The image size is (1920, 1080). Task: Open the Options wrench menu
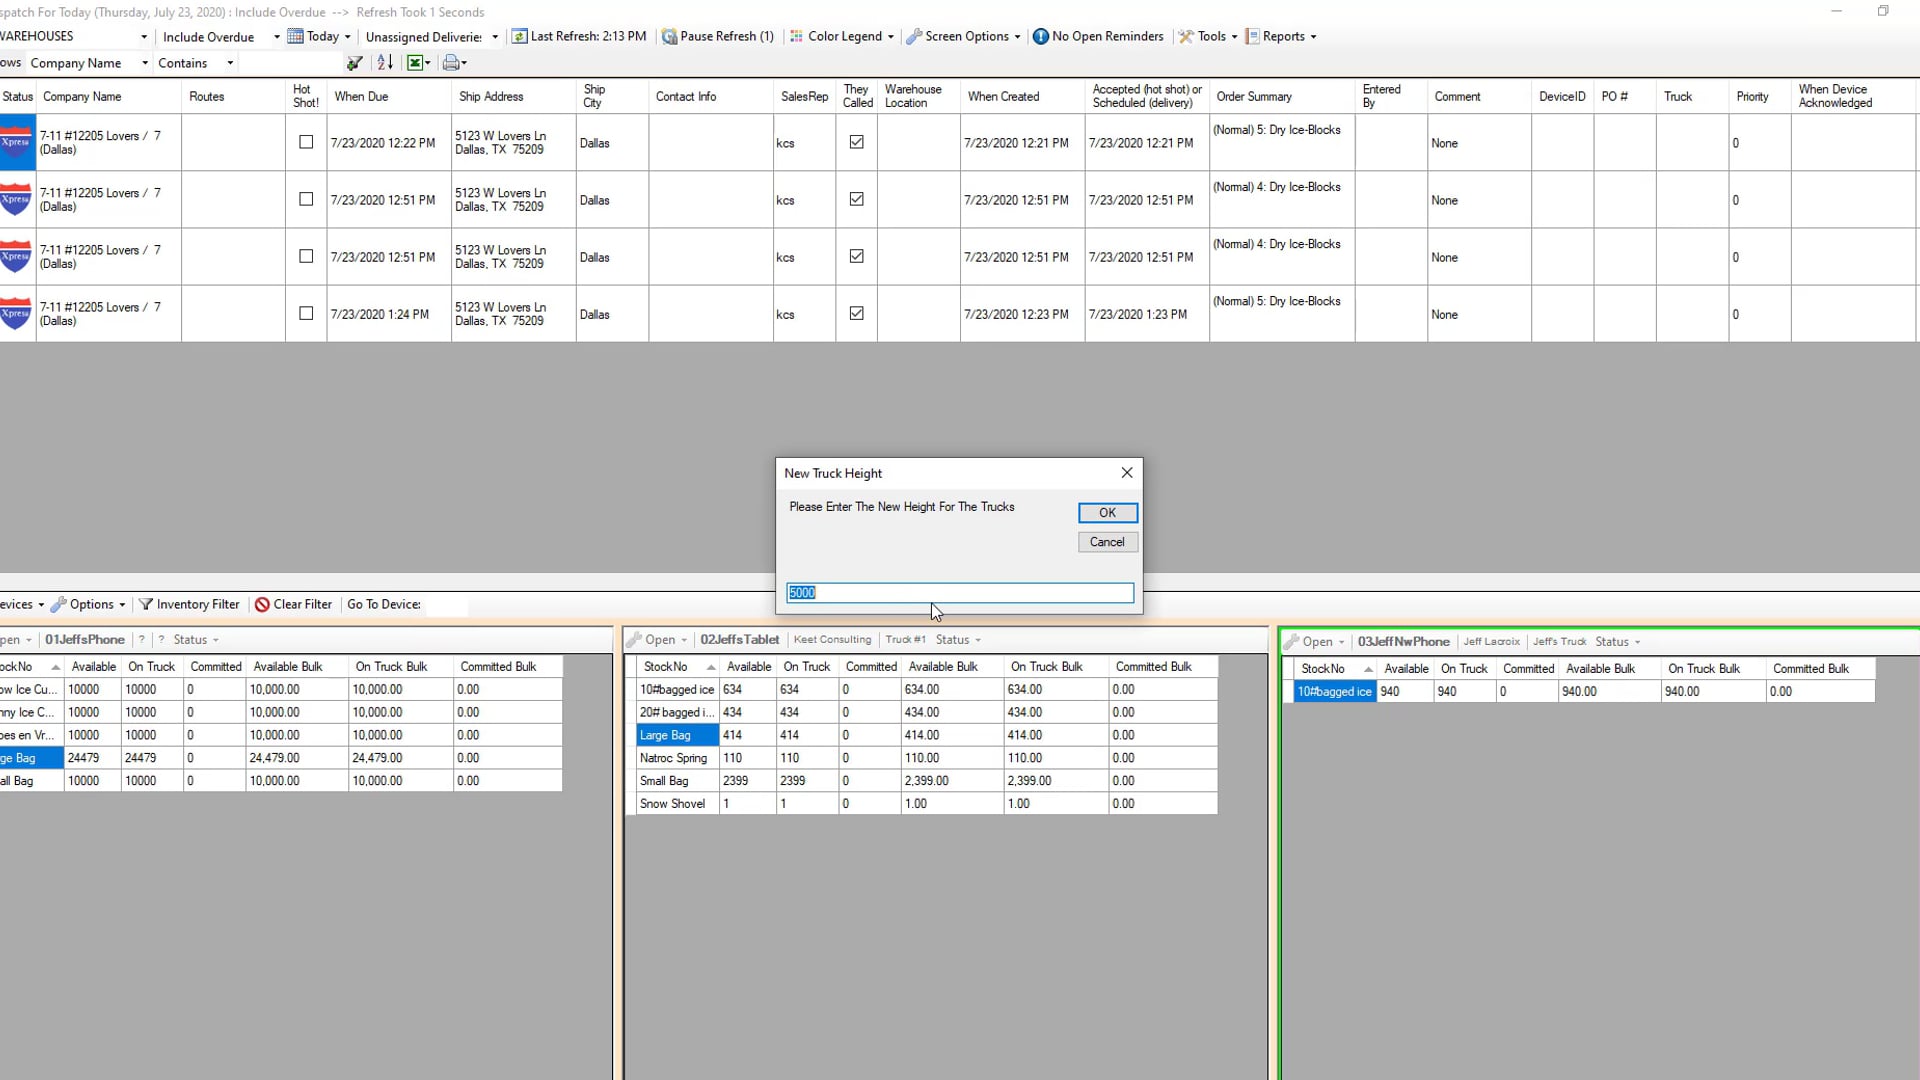tap(88, 604)
